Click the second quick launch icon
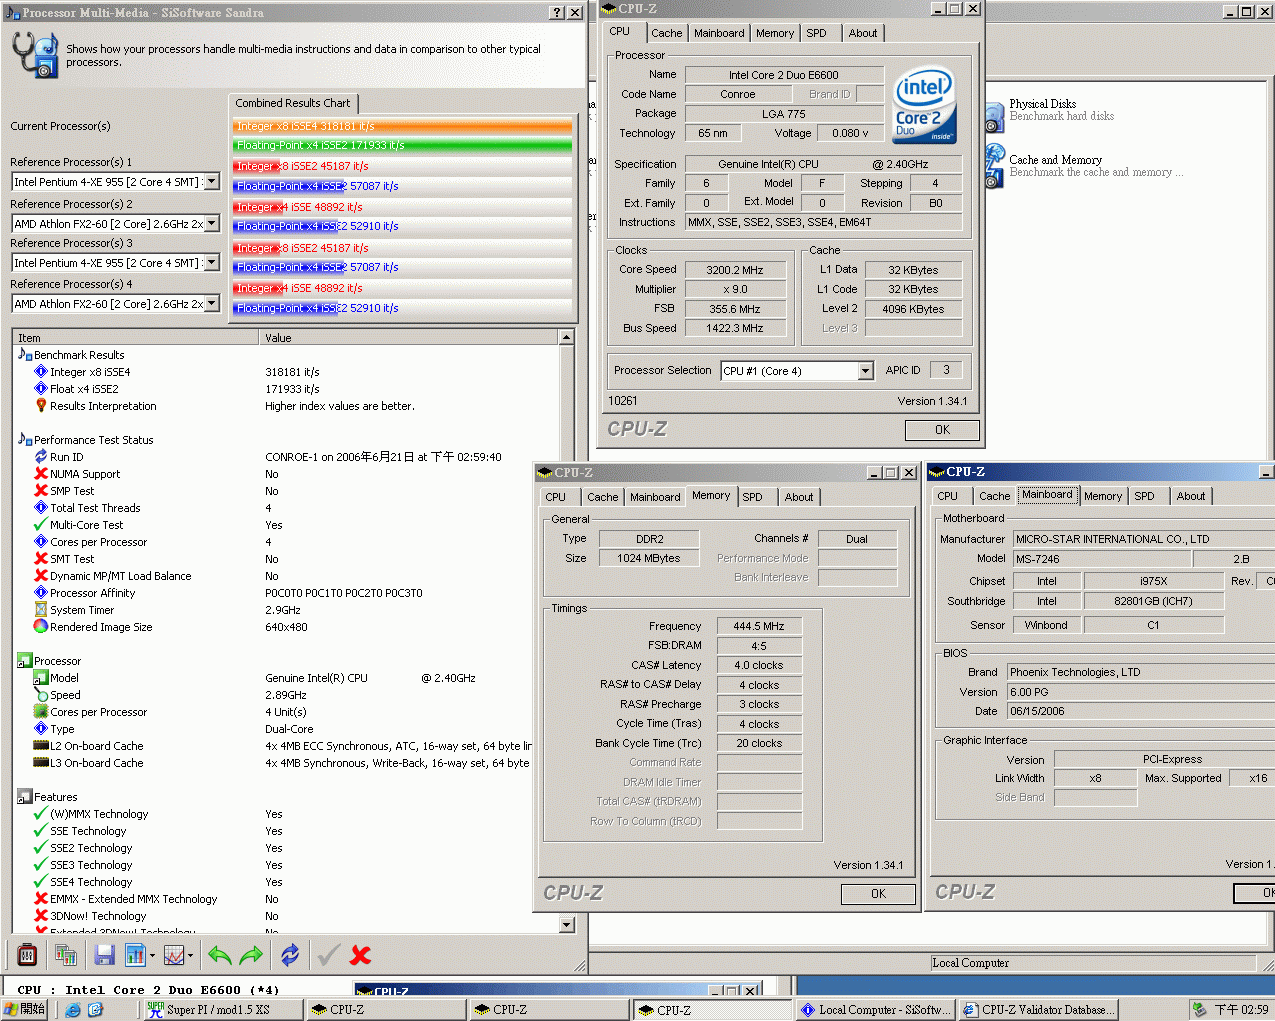Image resolution: width=1275 pixels, height=1021 pixels. (x=95, y=1010)
